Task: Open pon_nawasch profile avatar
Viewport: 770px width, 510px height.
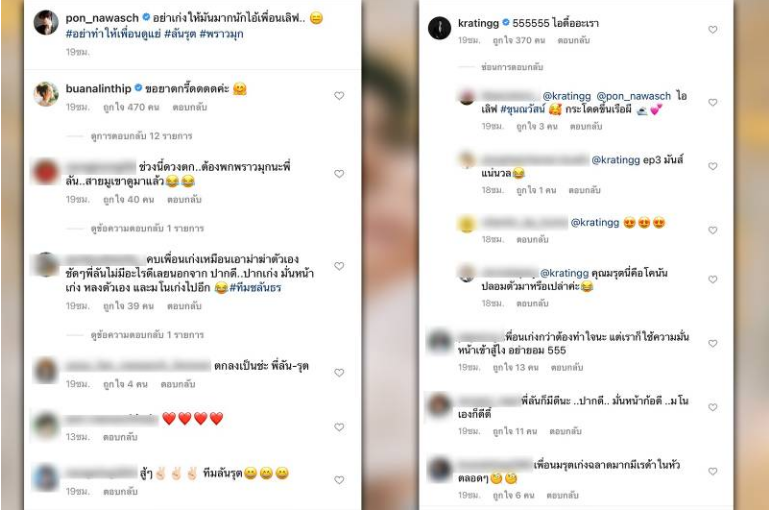Action: click(46, 22)
